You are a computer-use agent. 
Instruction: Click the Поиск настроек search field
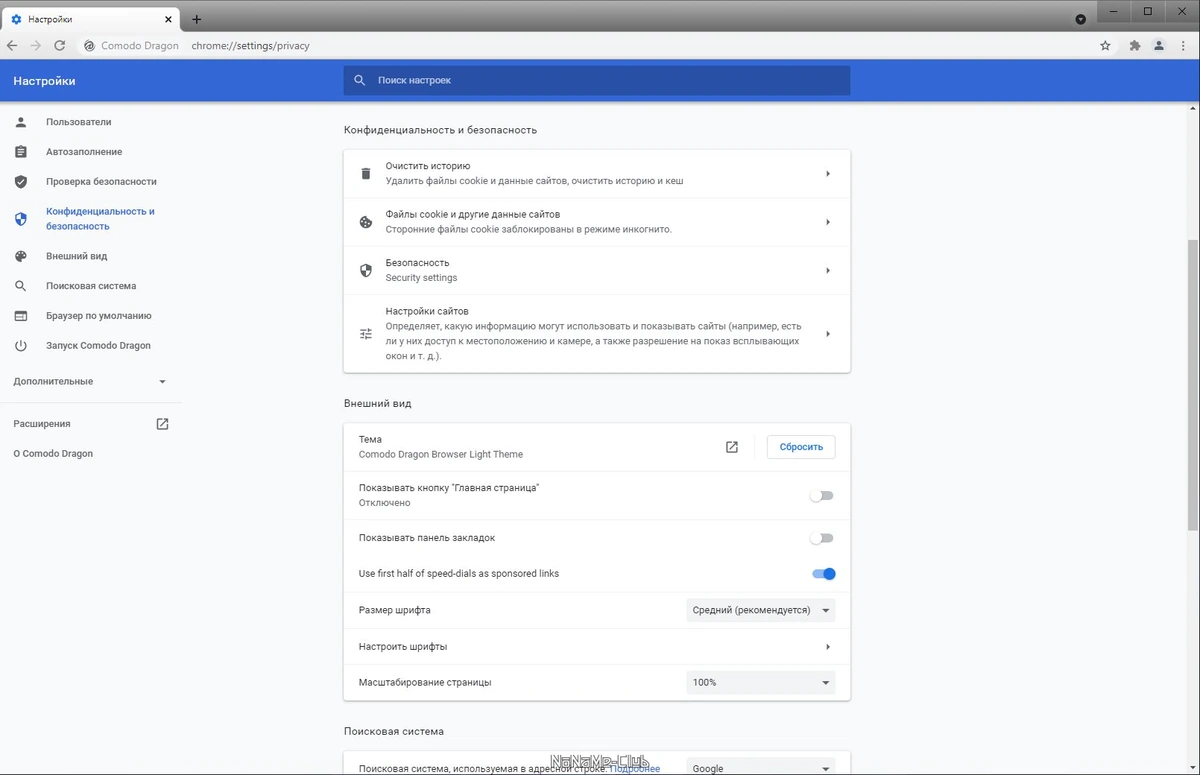pos(597,80)
